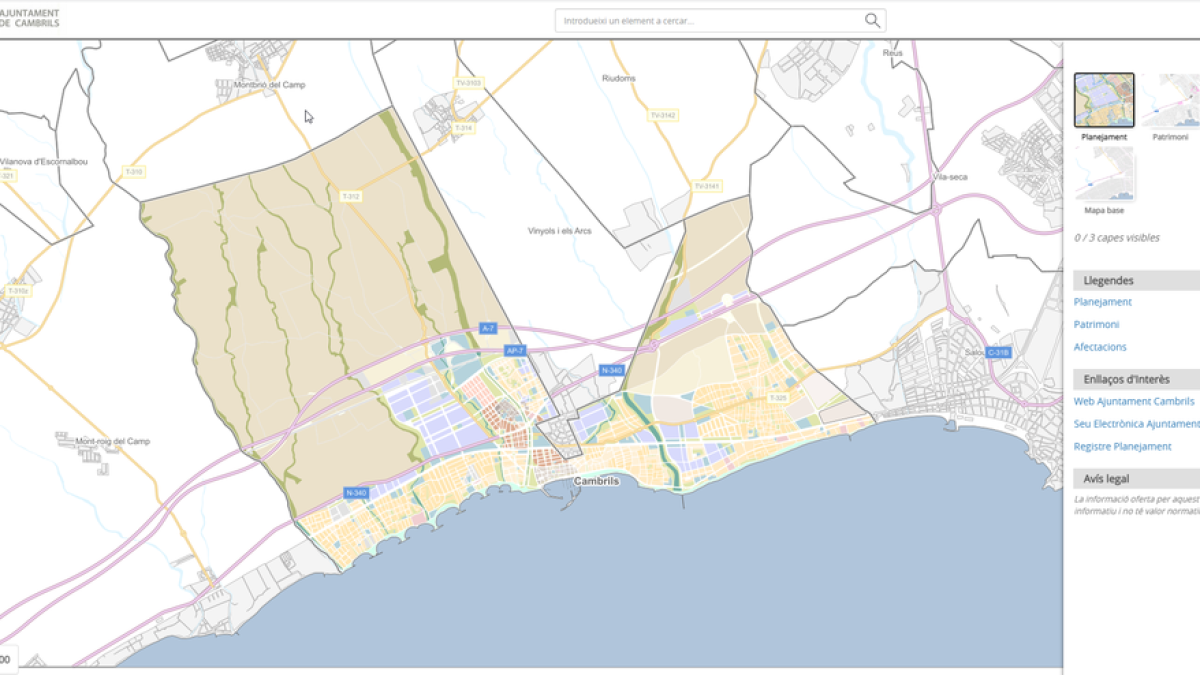Toggle the Planejament layer thumbnail
The width and height of the screenshot is (1200, 675).
[x=1103, y=98]
